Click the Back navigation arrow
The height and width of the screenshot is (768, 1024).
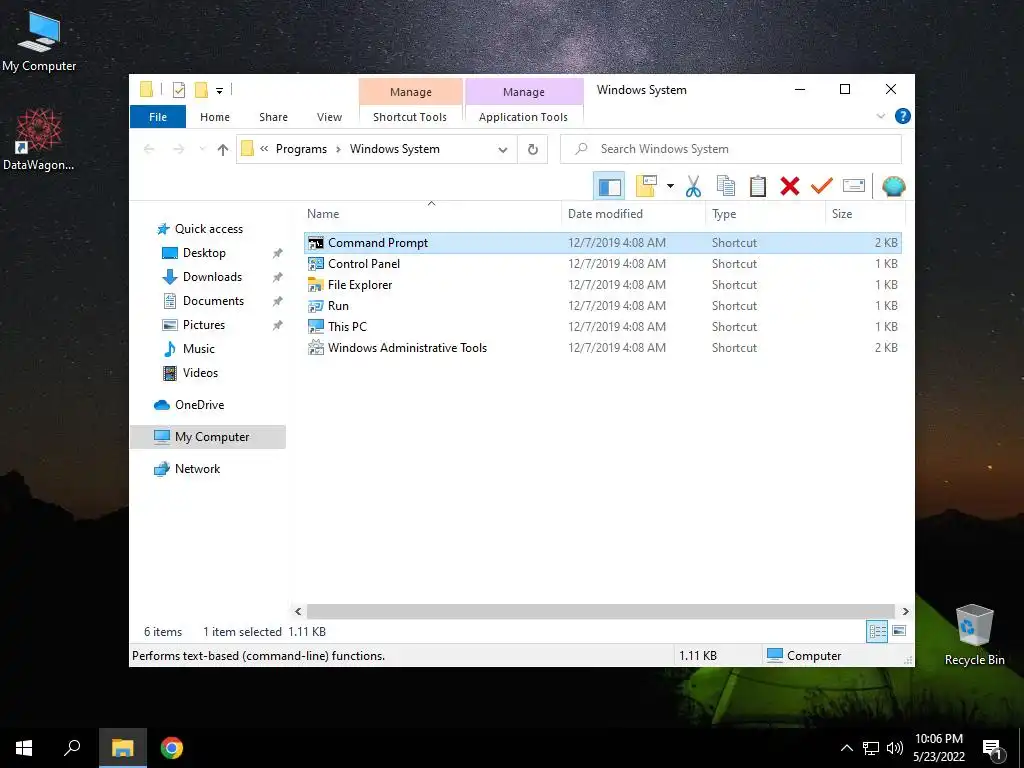149,150
